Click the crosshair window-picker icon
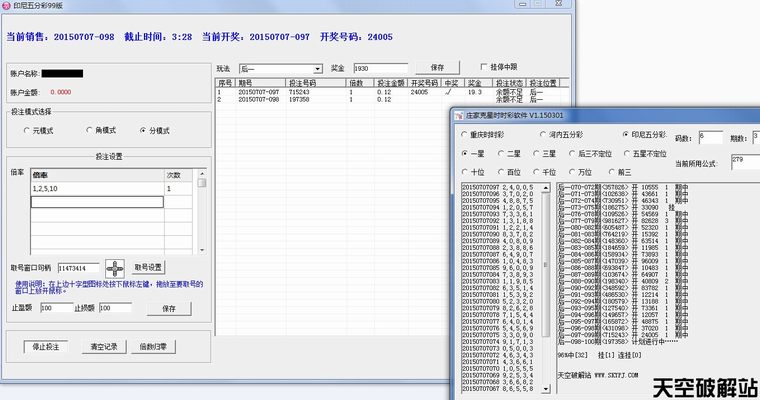 tap(115, 267)
